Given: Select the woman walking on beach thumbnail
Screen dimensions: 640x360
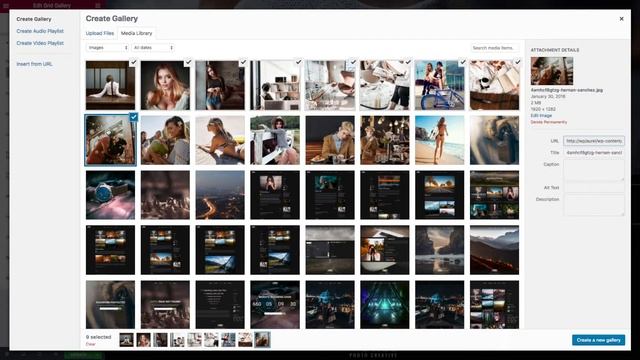Looking at the screenshot, I should 440,140.
